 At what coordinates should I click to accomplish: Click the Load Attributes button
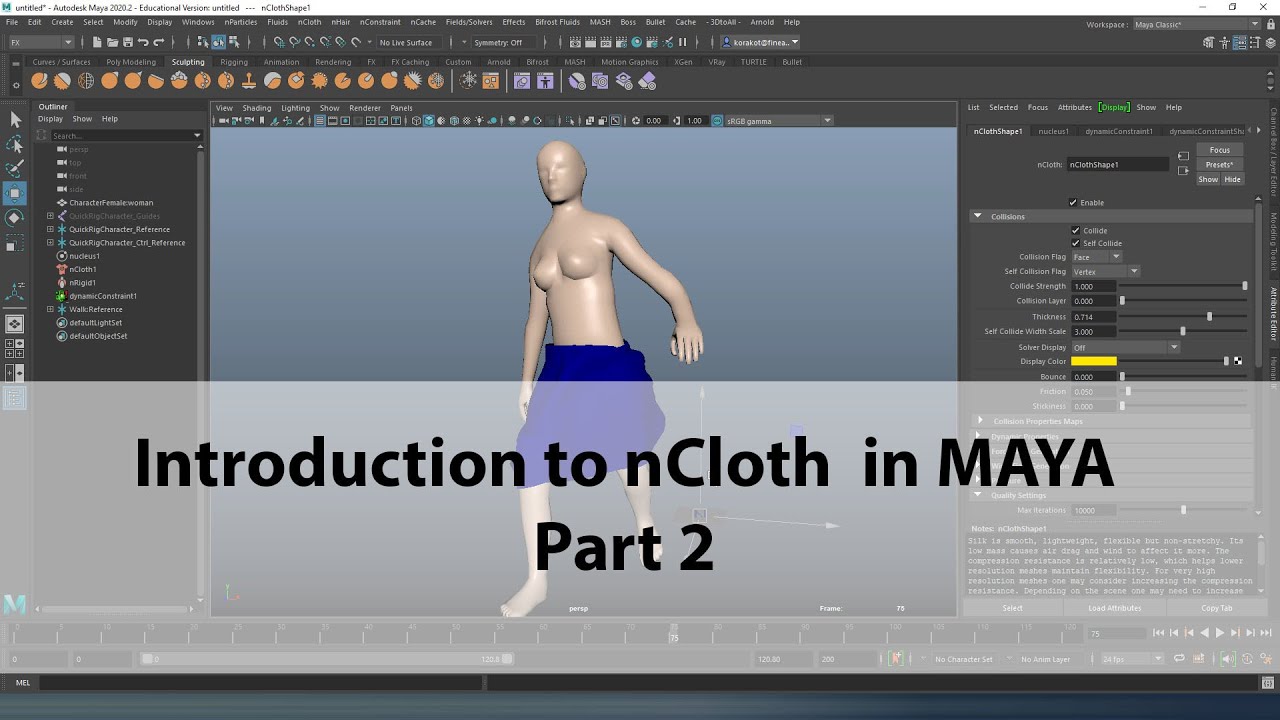pyautogui.click(x=1115, y=608)
